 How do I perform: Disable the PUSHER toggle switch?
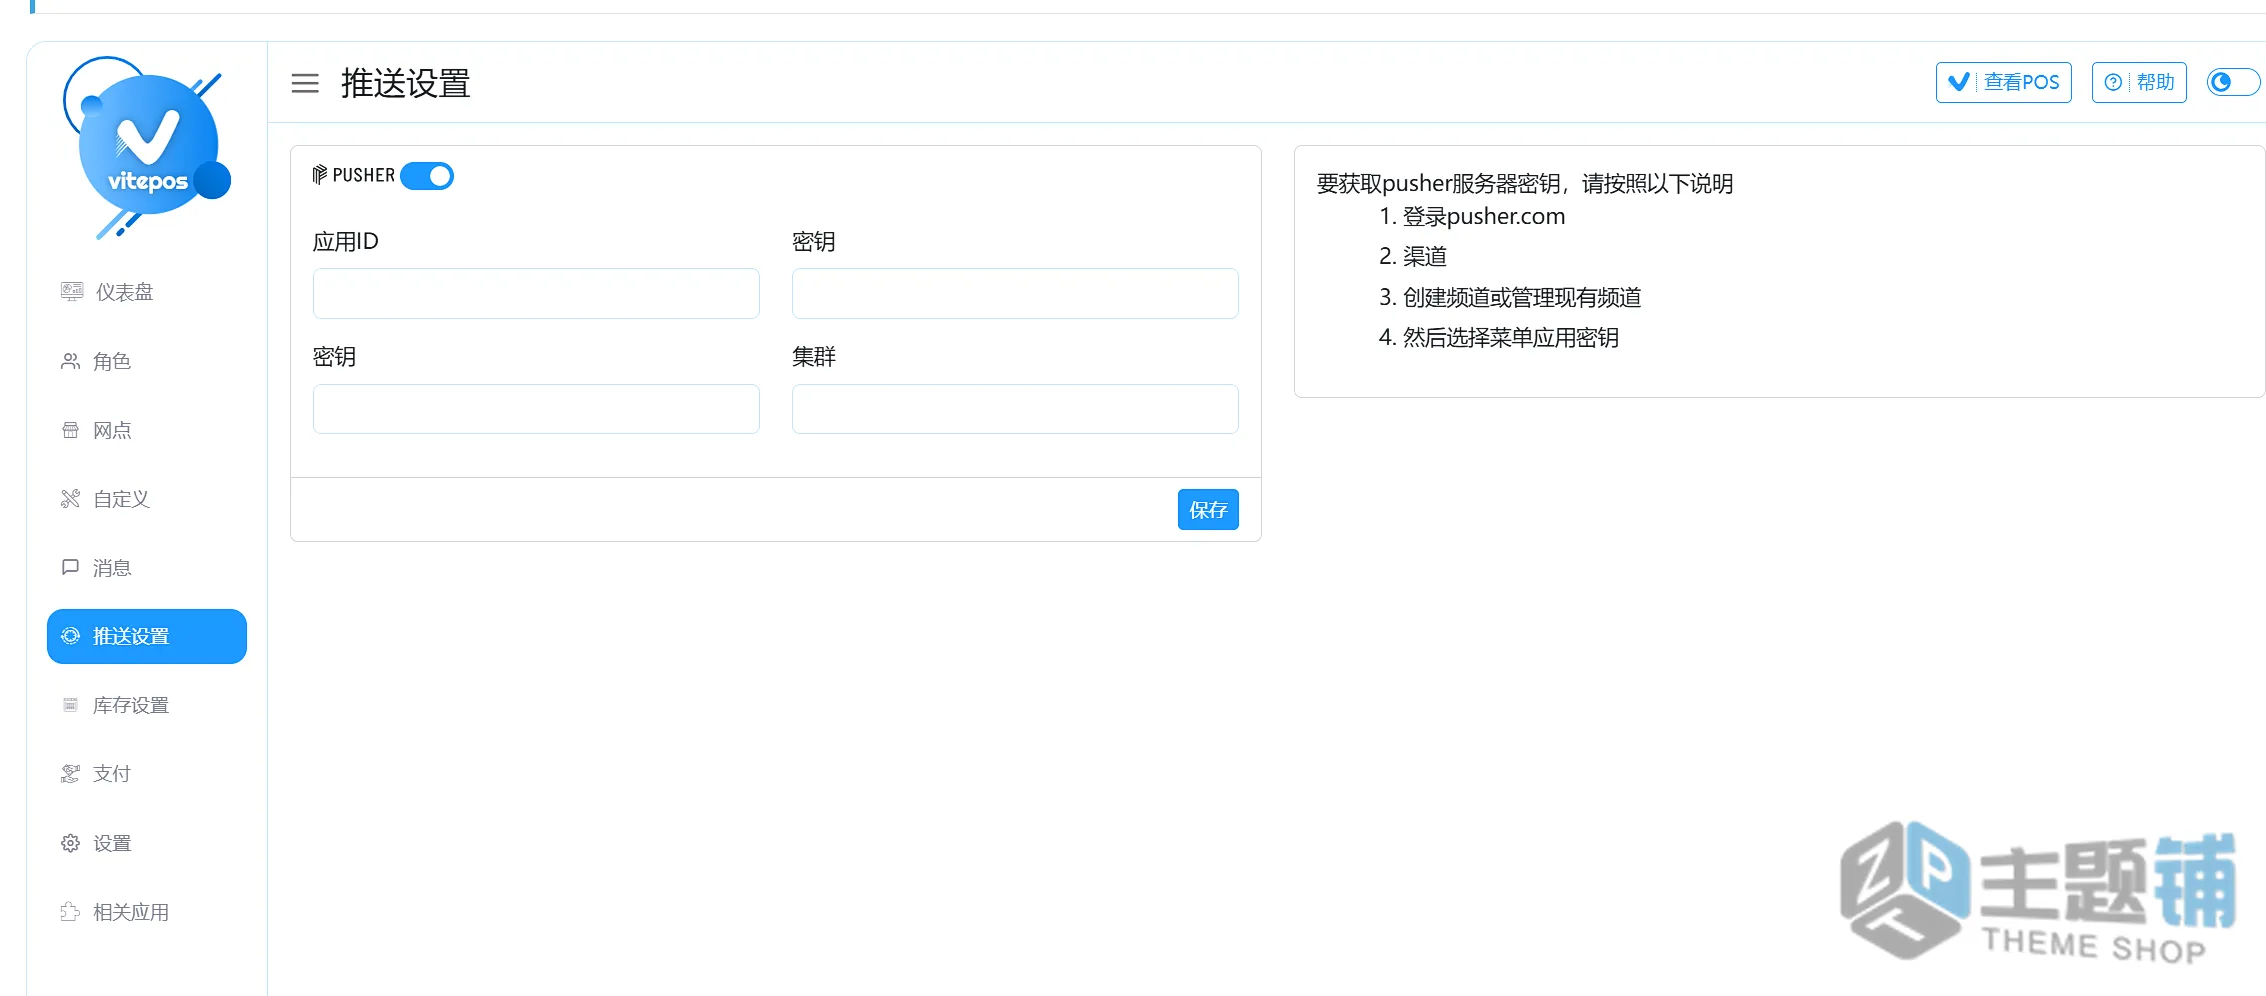pyautogui.click(x=427, y=176)
